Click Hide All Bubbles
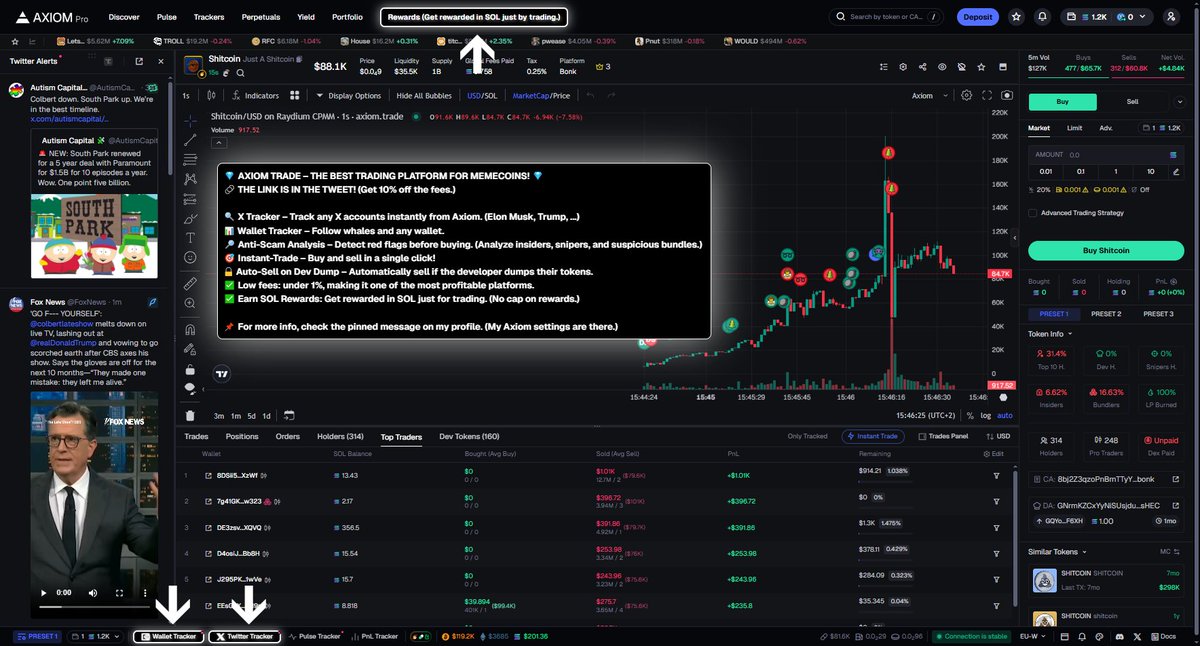Viewport: 1200px width, 646px height. pyautogui.click(x=424, y=96)
